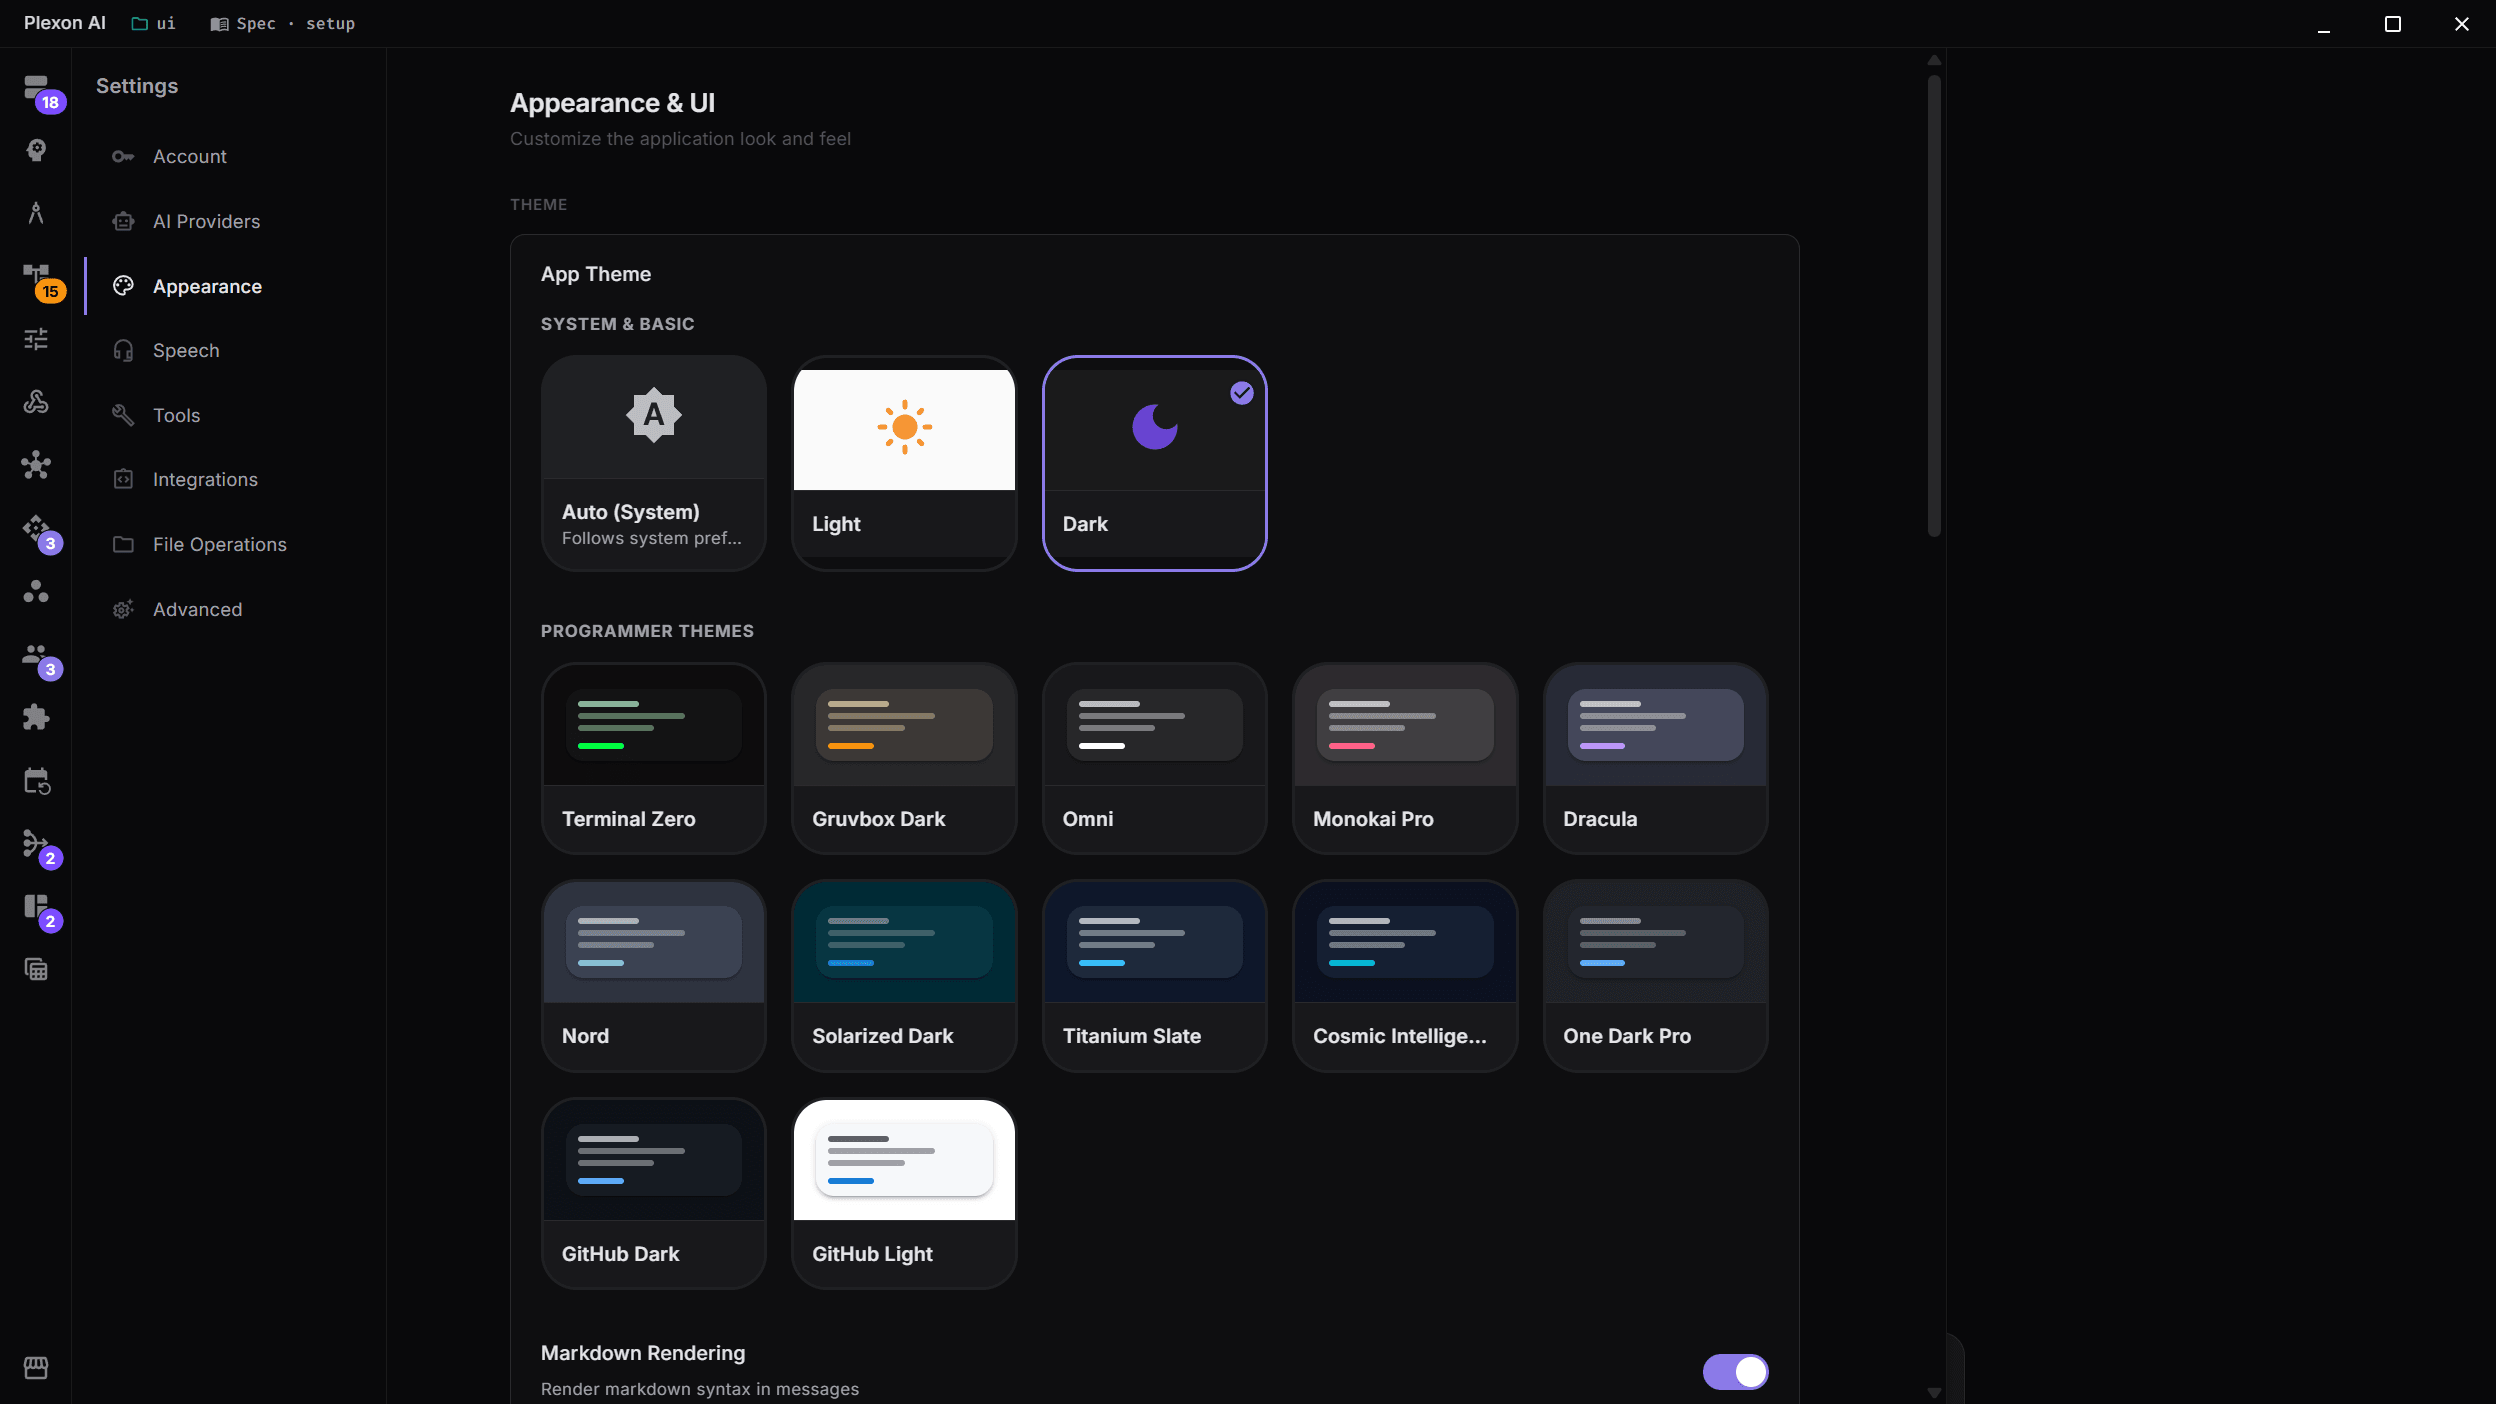Click the puzzle piece extensions icon
2496x1404 pixels.
[x=37, y=717]
